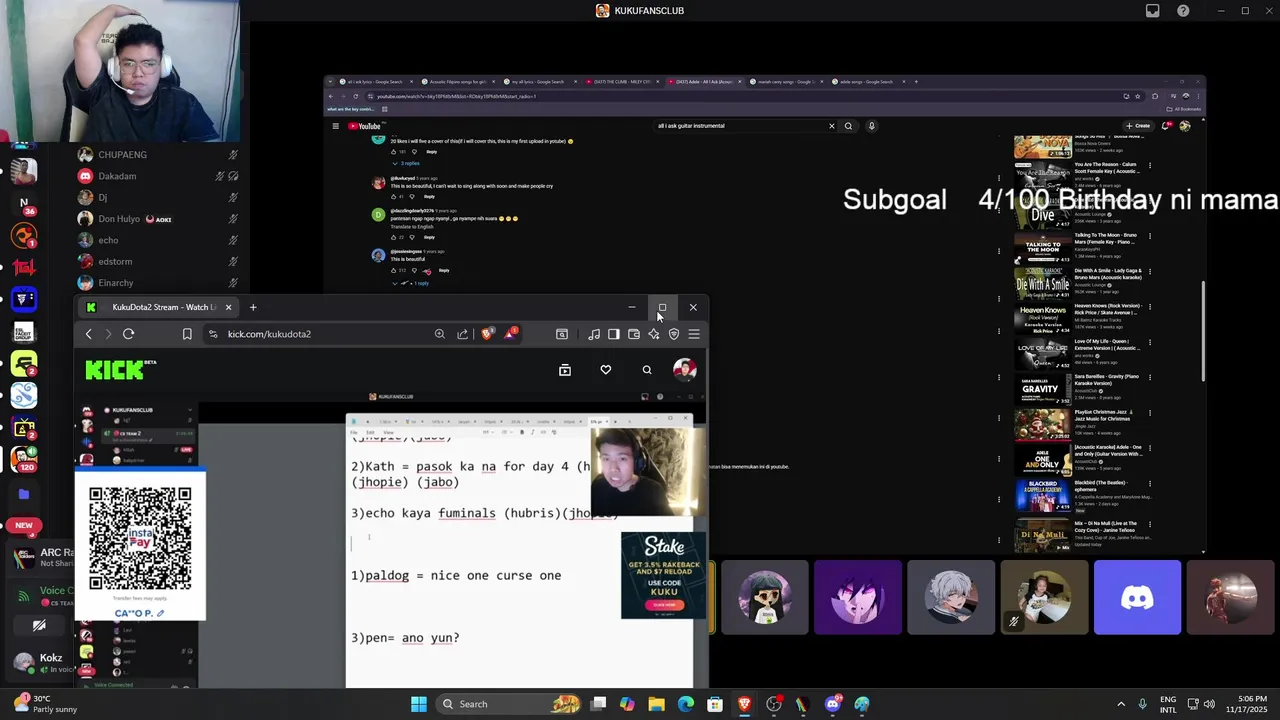Clear the YouTube search box text
This screenshot has height=720, width=1280.
click(x=831, y=126)
